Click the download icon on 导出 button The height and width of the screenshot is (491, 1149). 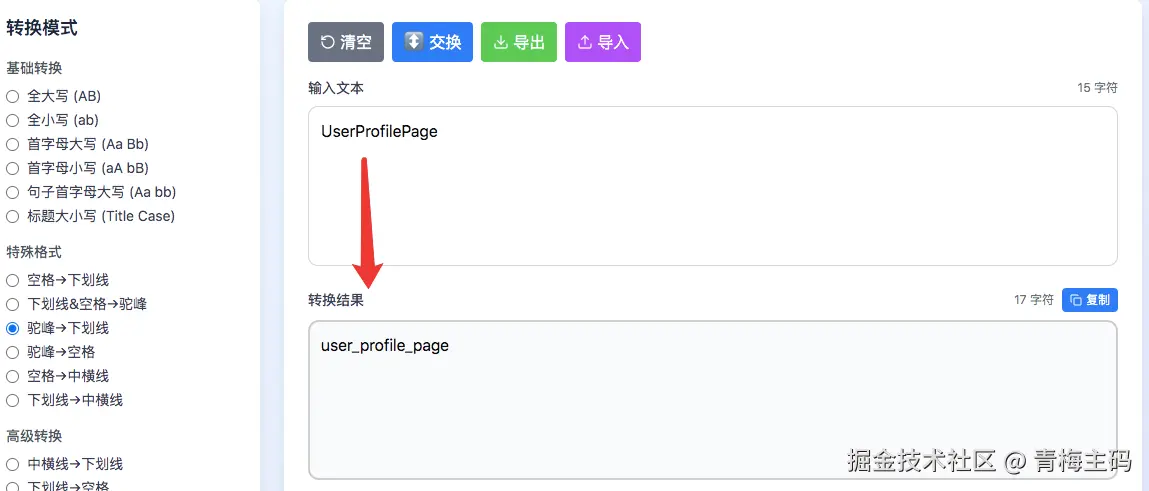click(x=500, y=43)
